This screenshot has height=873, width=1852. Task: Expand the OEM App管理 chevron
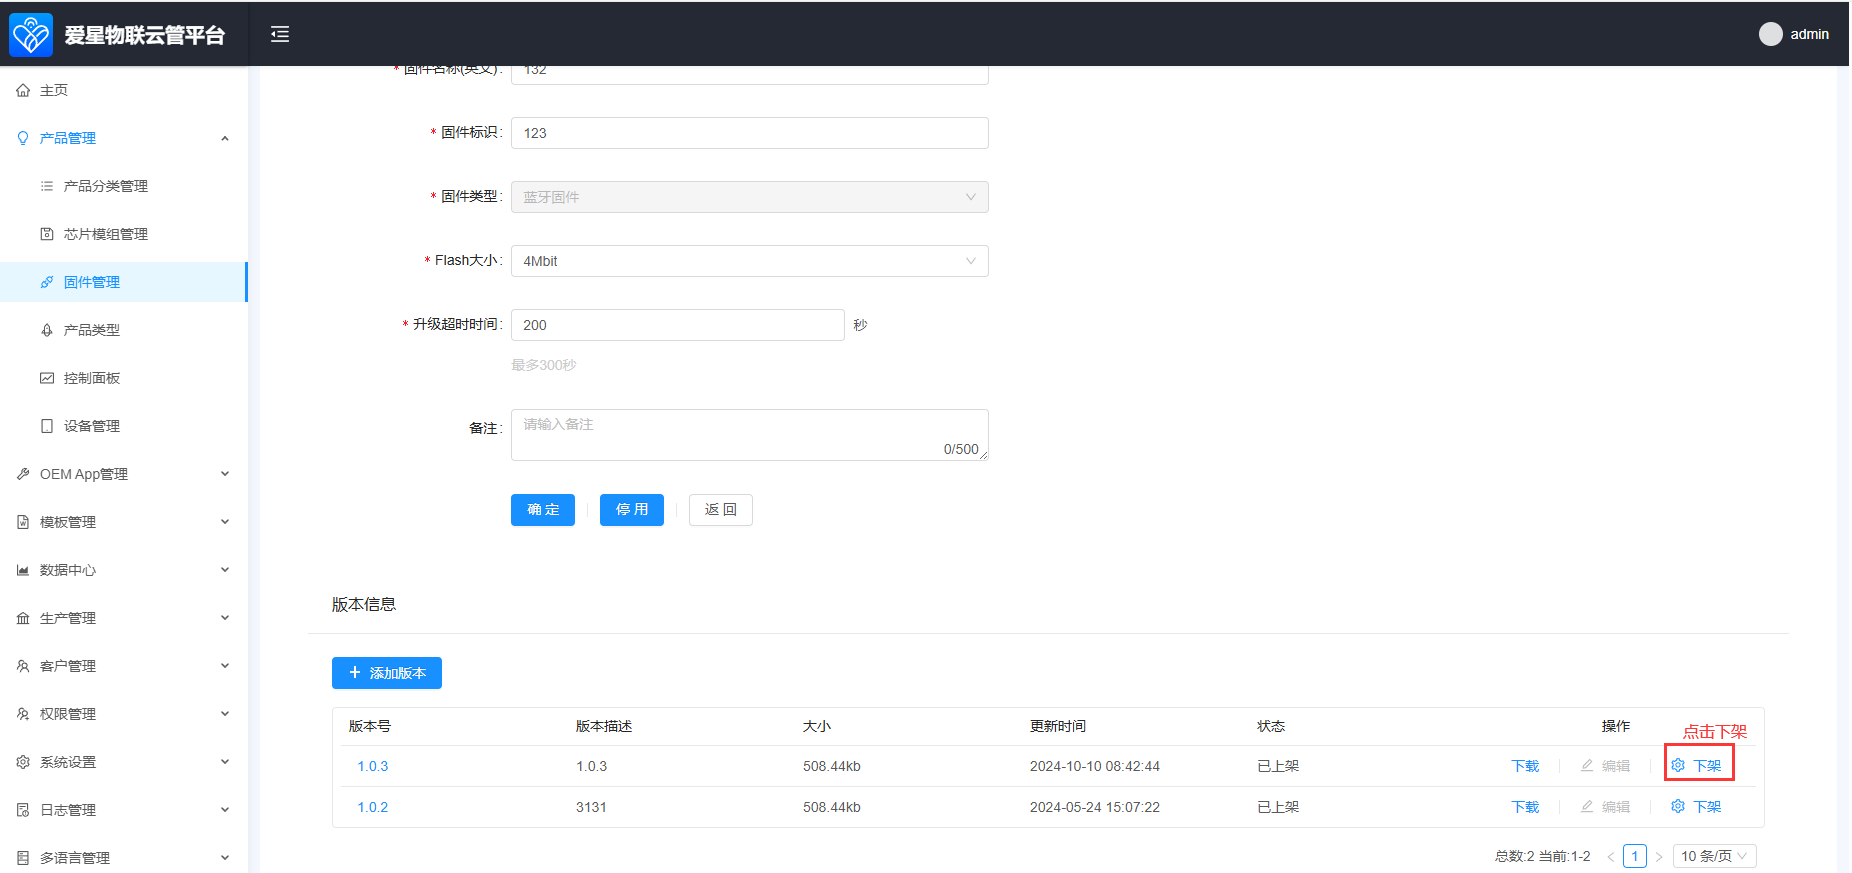225,474
